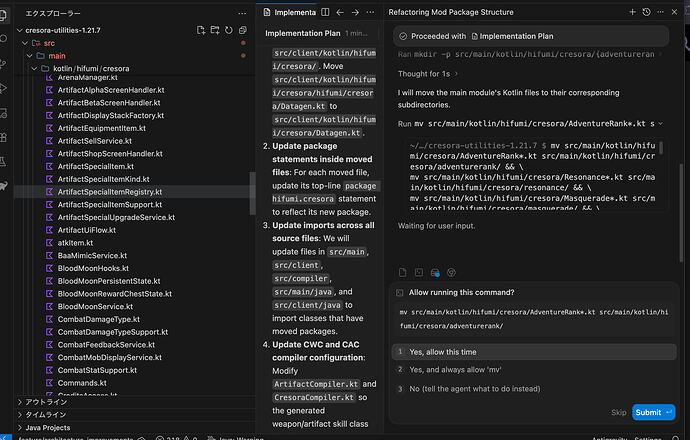Click the New File icon in Explorer
This screenshot has width=690, height=440.
point(201,30)
